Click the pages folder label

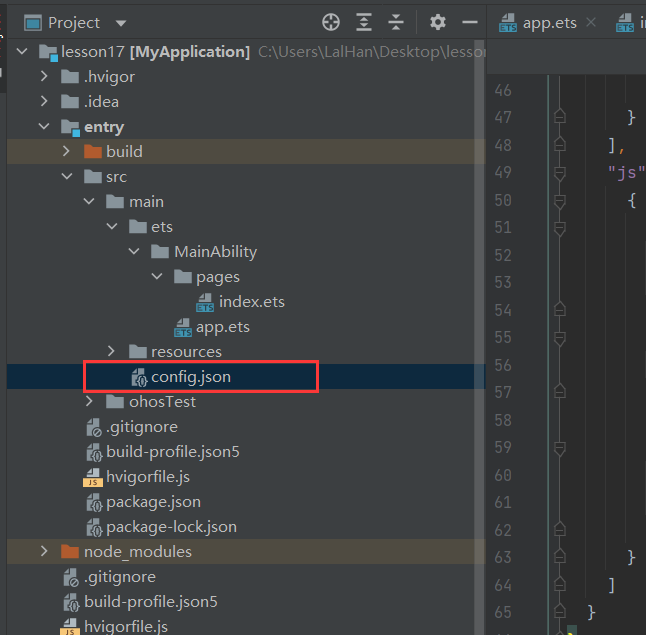click(x=218, y=277)
